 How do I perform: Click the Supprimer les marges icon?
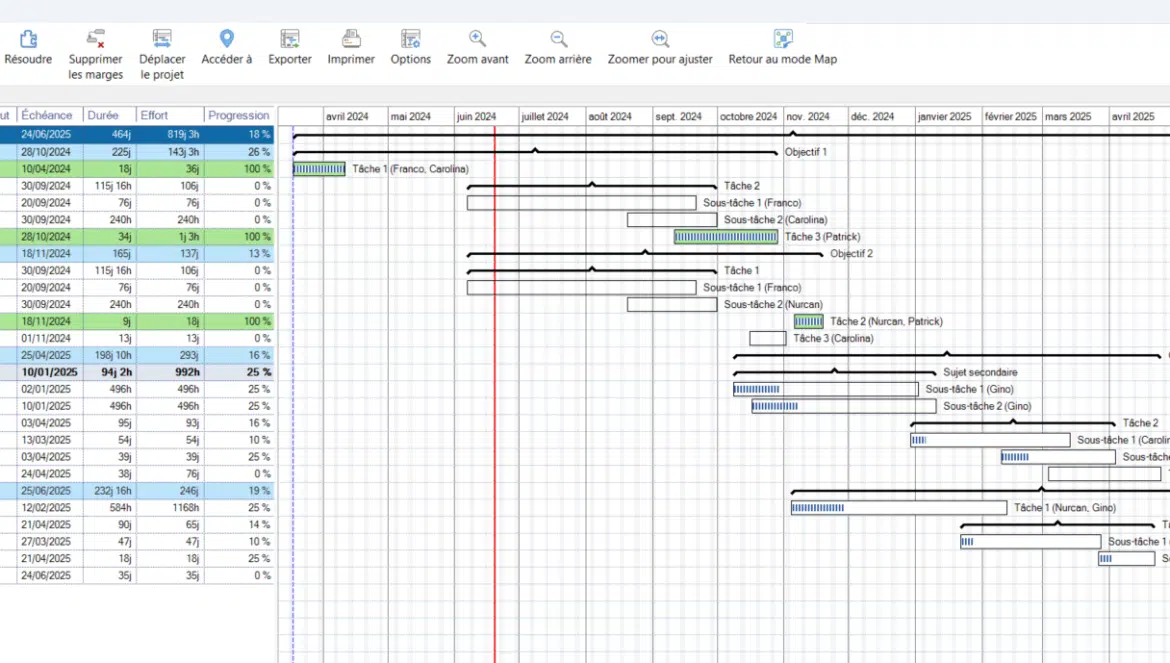(96, 39)
